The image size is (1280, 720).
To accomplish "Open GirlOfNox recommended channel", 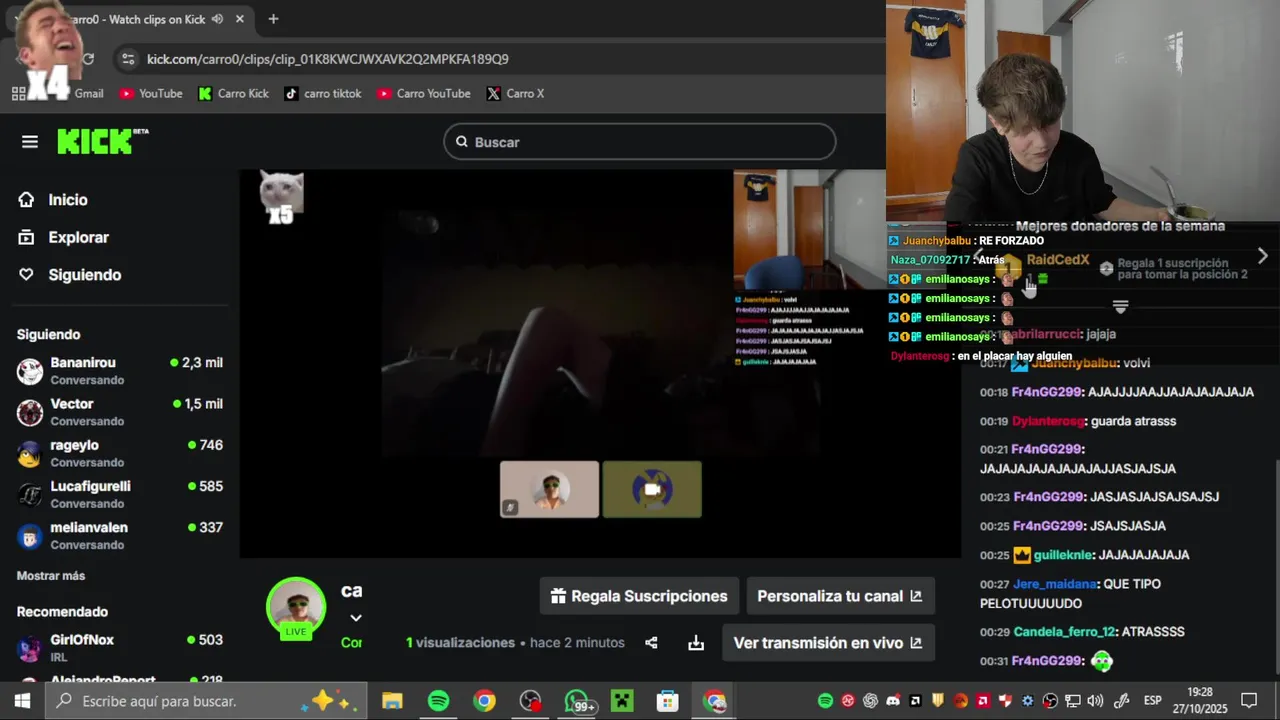I will [x=120, y=647].
